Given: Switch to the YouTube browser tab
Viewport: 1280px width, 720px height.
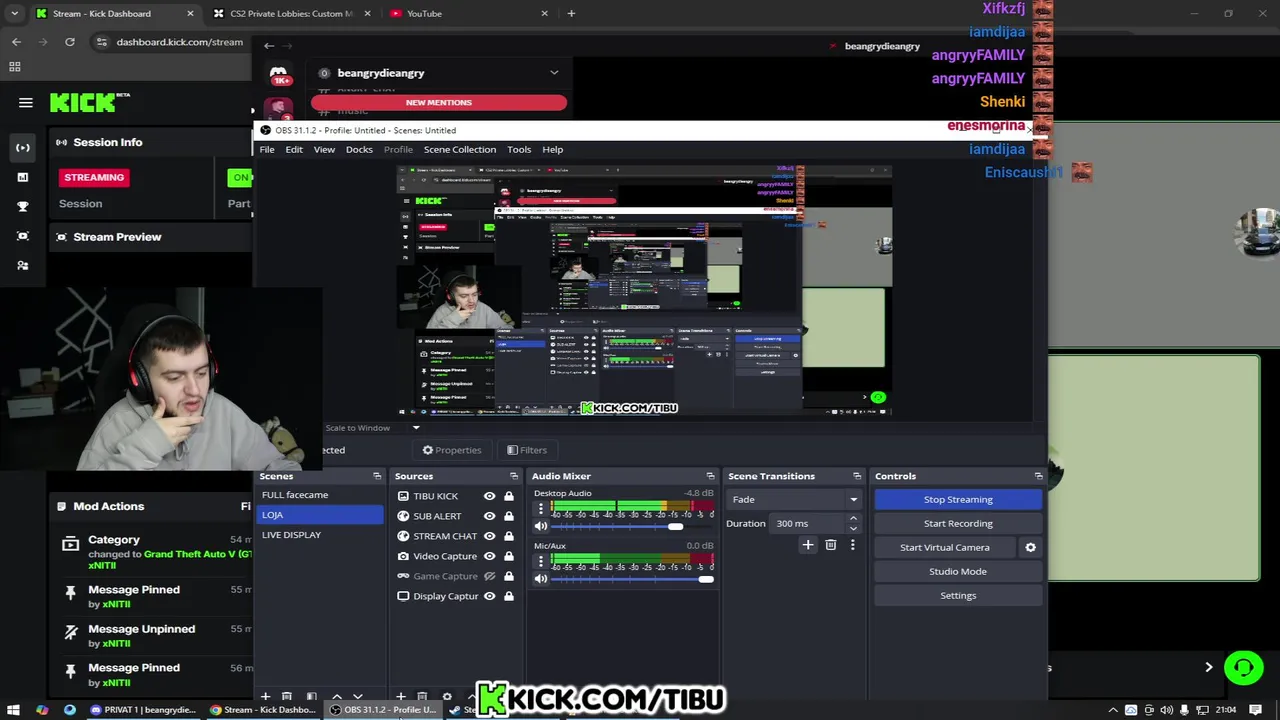Looking at the screenshot, I should point(468,13).
